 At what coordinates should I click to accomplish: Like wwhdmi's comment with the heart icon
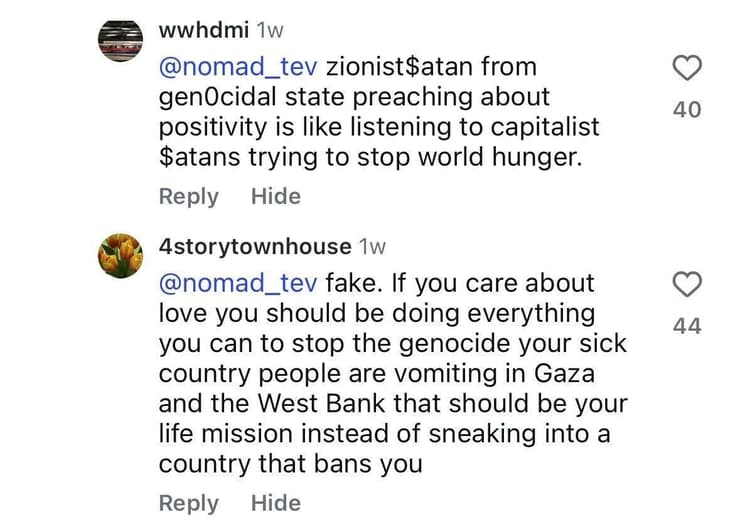(687, 68)
